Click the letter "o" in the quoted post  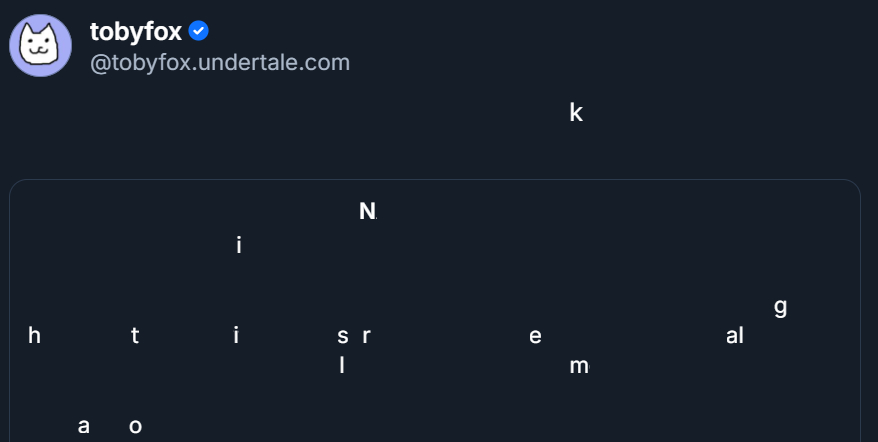click(136, 427)
